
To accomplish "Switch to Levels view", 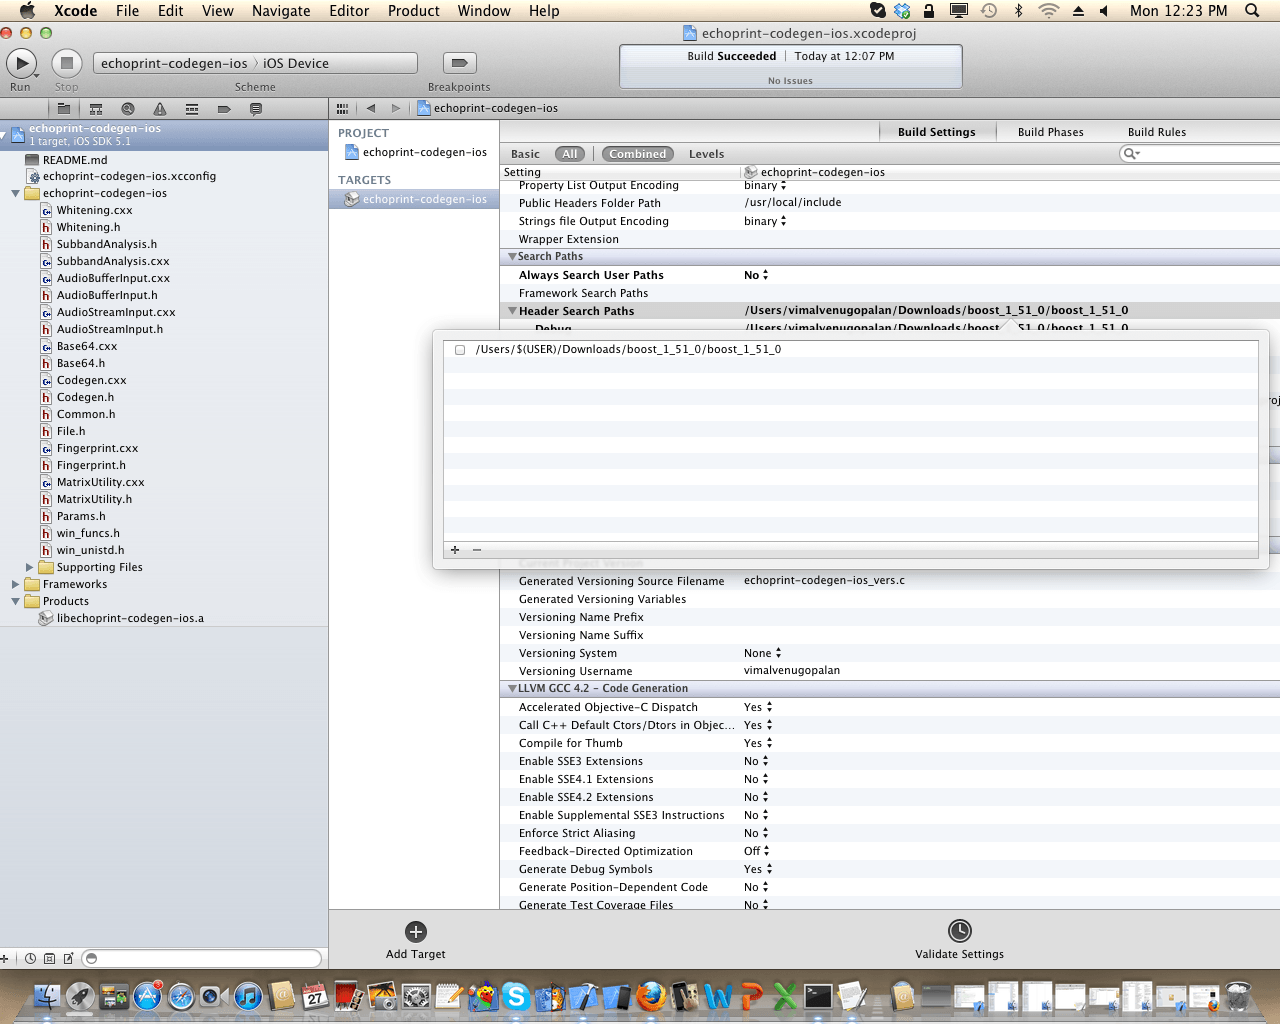I will (x=706, y=154).
